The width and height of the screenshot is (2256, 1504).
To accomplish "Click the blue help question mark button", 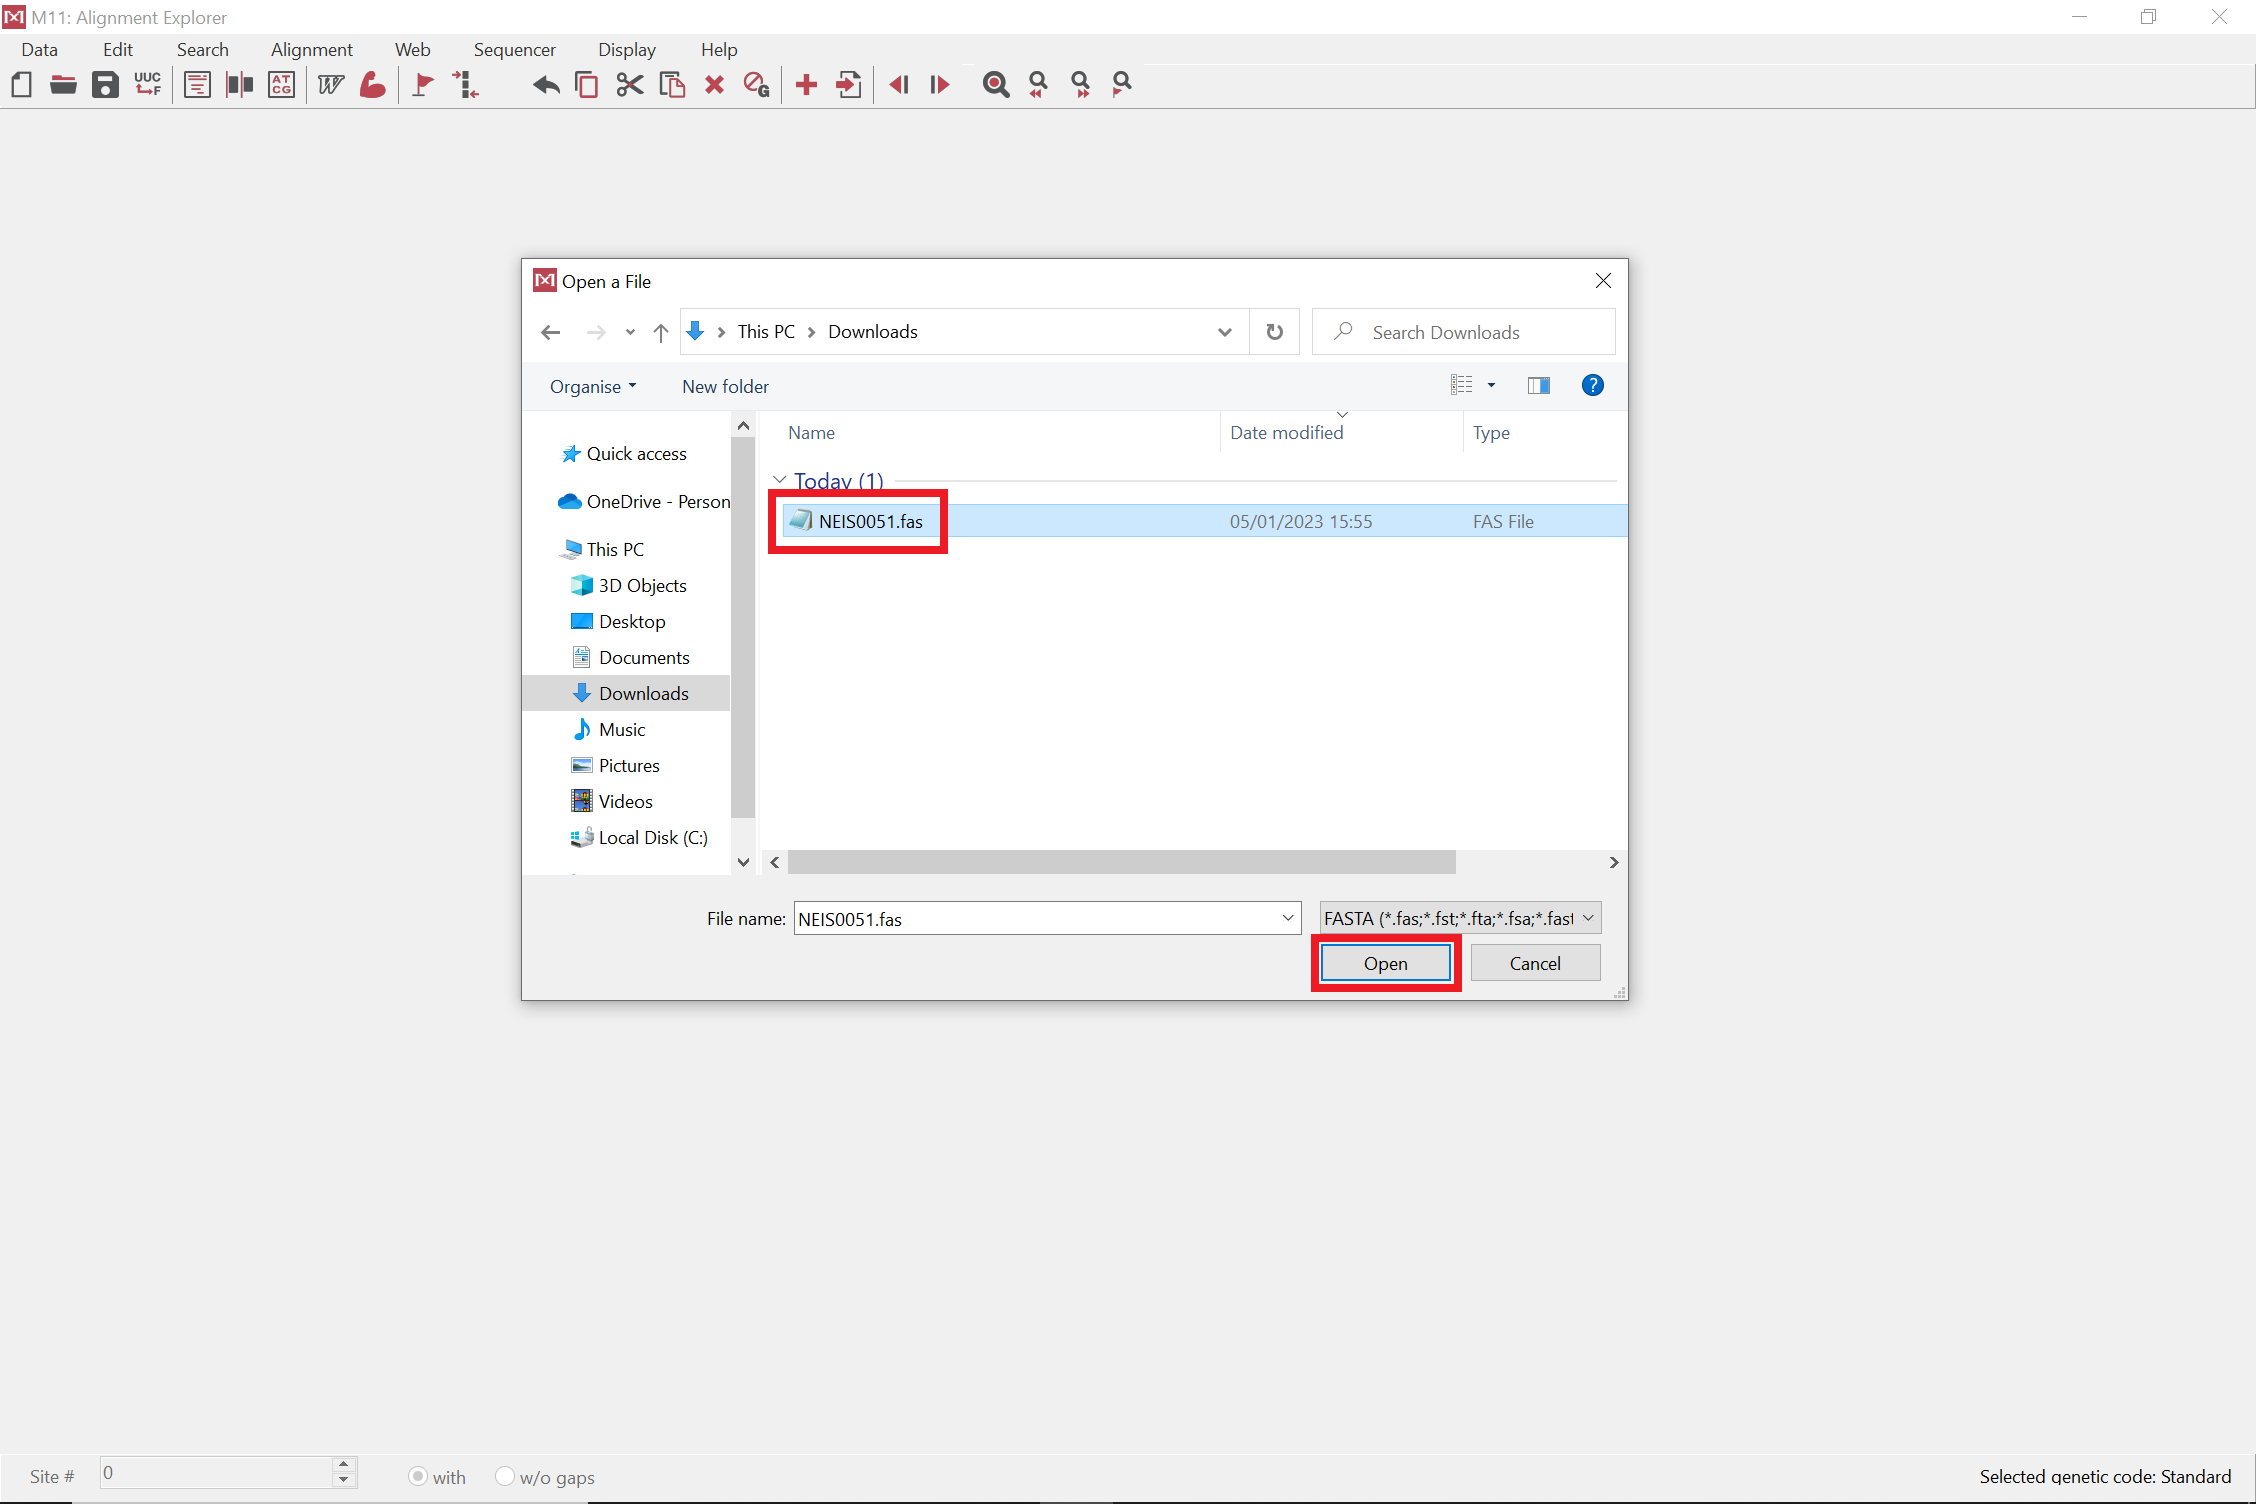I will [1592, 385].
